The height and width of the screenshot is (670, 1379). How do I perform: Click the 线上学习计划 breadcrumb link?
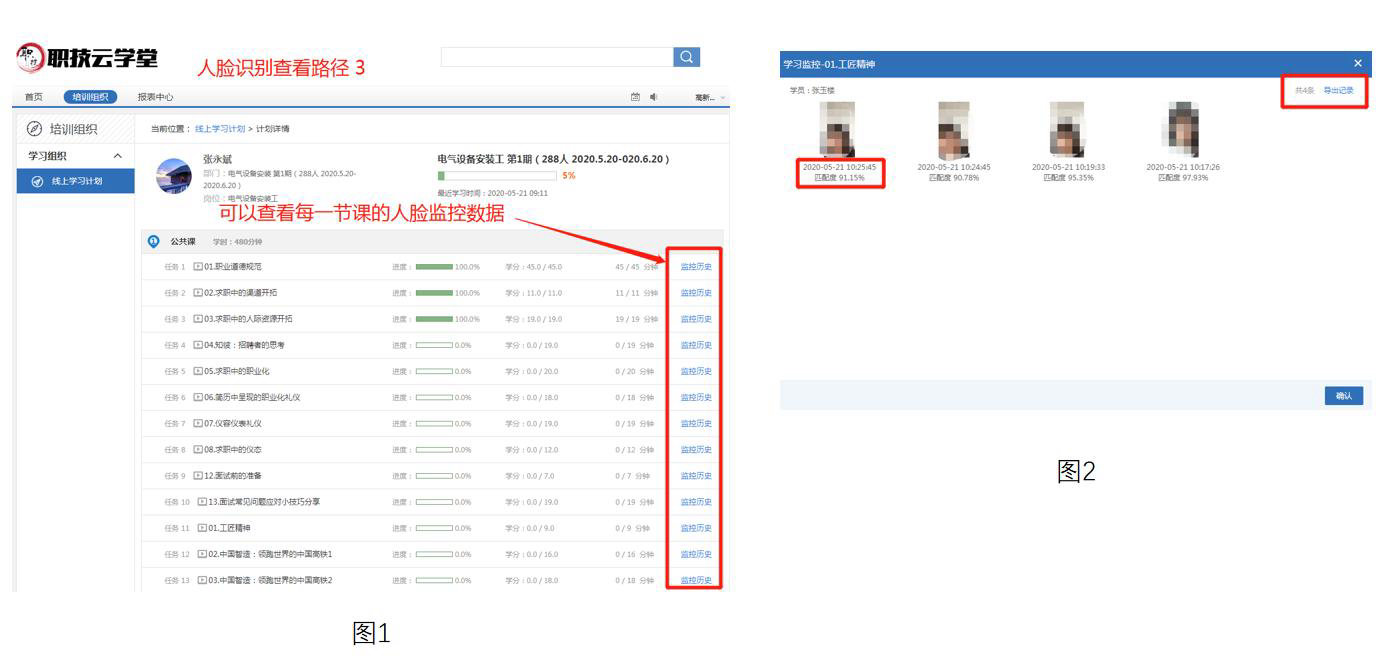[x=219, y=128]
